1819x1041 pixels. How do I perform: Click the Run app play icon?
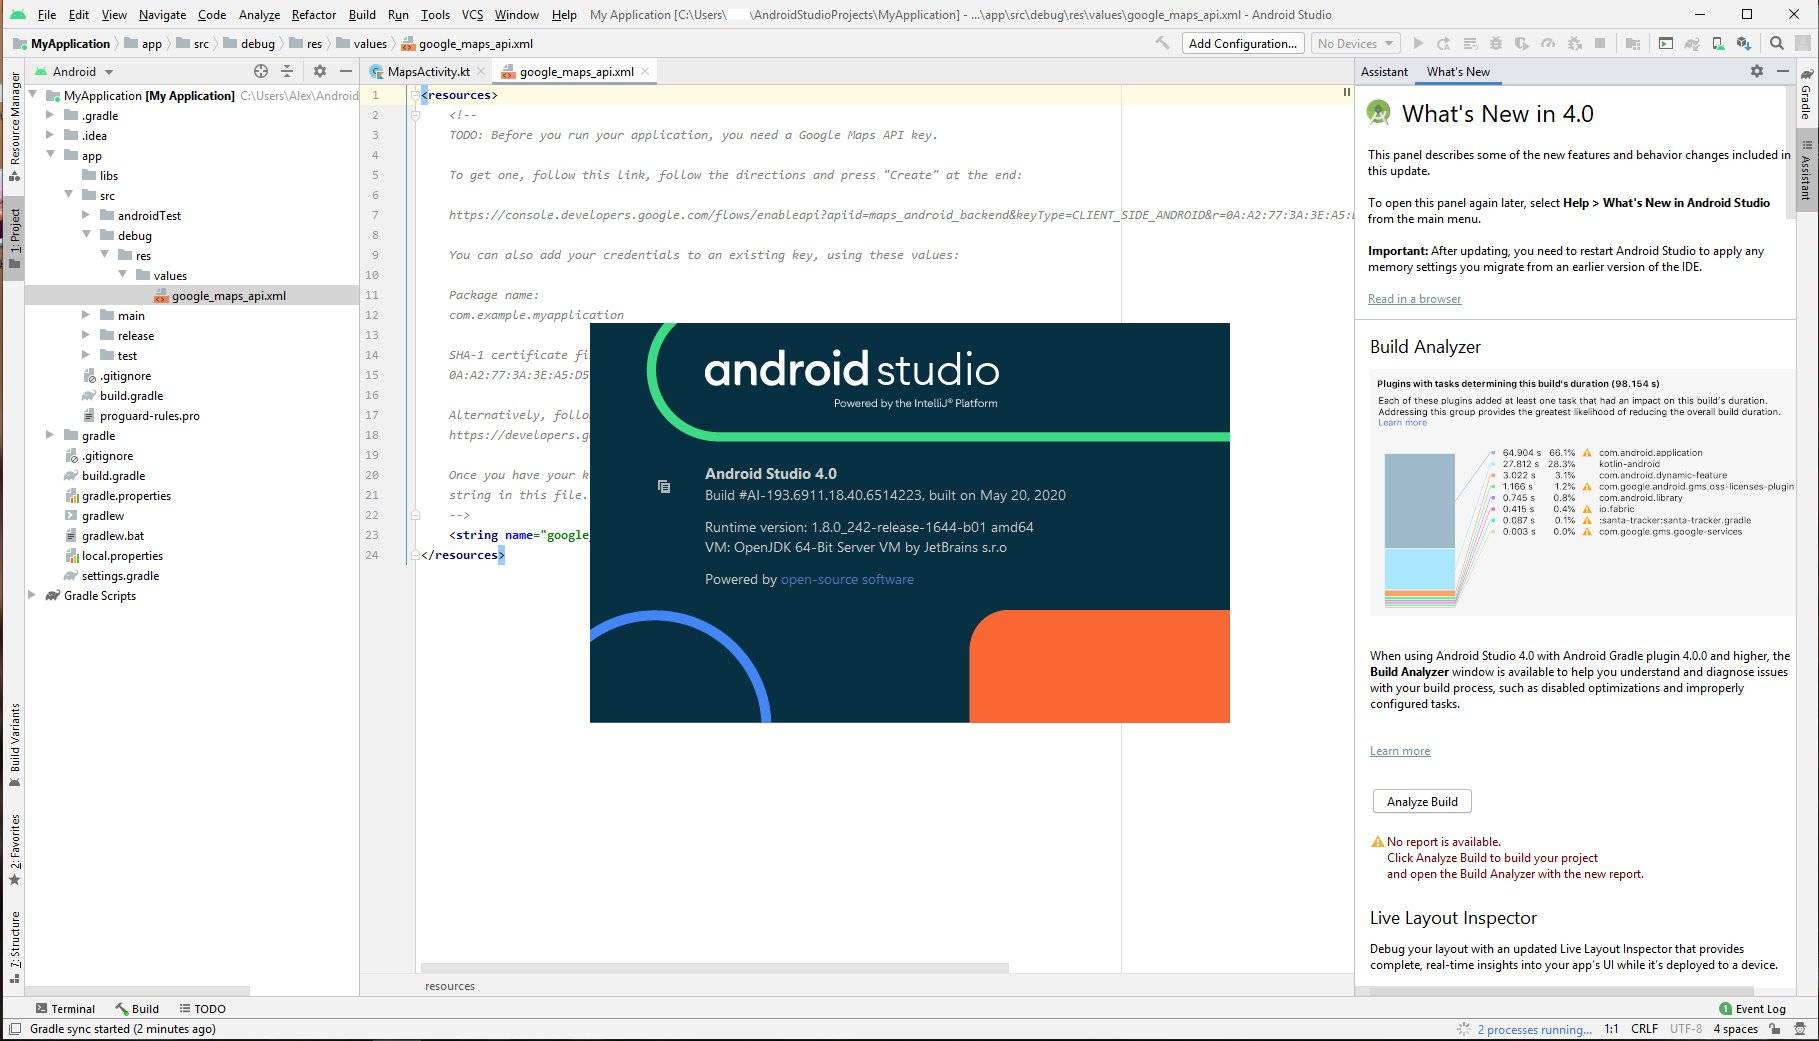tap(1418, 43)
